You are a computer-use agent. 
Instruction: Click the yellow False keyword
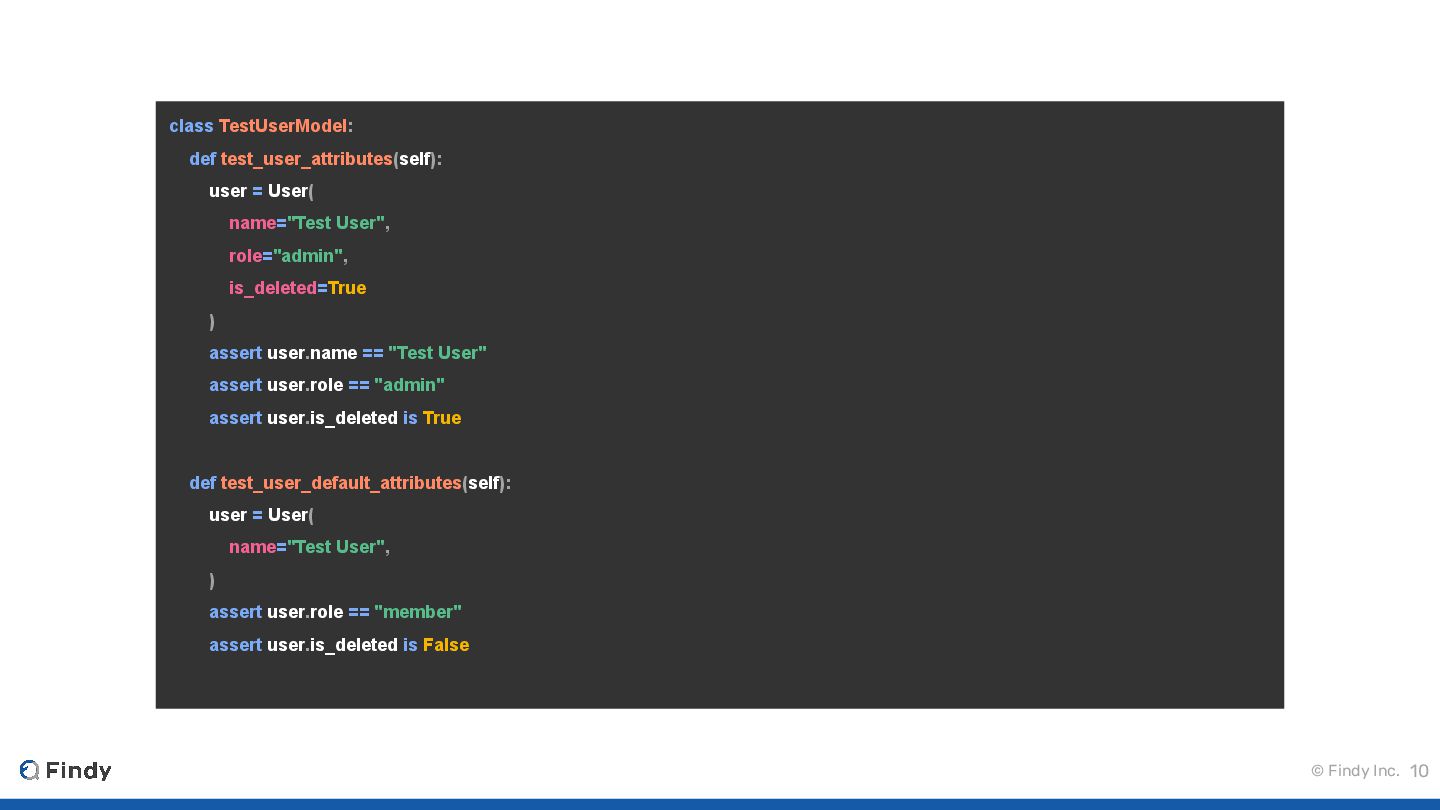[445, 645]
